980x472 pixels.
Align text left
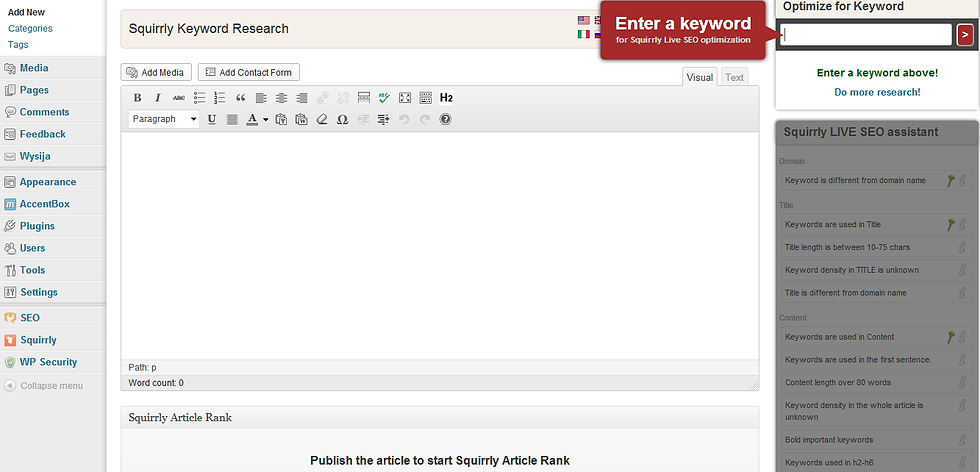pyautogui.click(x=261, y=98)
